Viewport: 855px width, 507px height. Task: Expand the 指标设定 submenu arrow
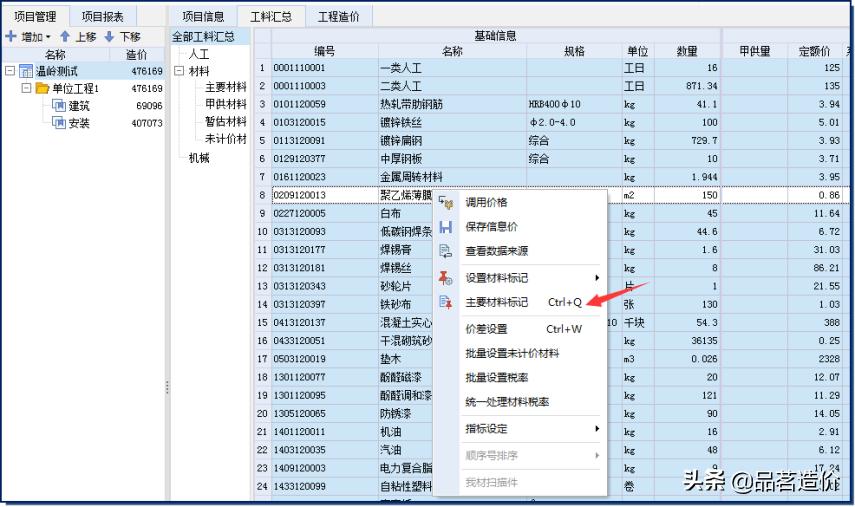(597, 429)
